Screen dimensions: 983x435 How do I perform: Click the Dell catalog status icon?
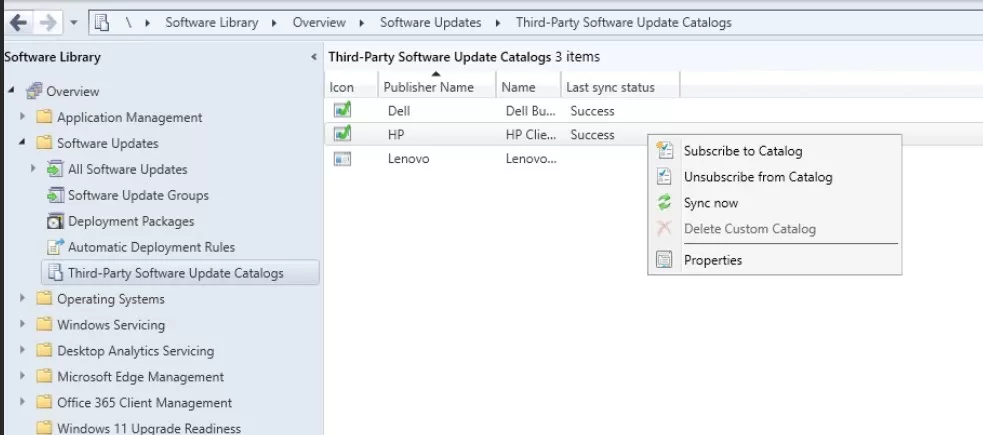click(x=342, y=110)
